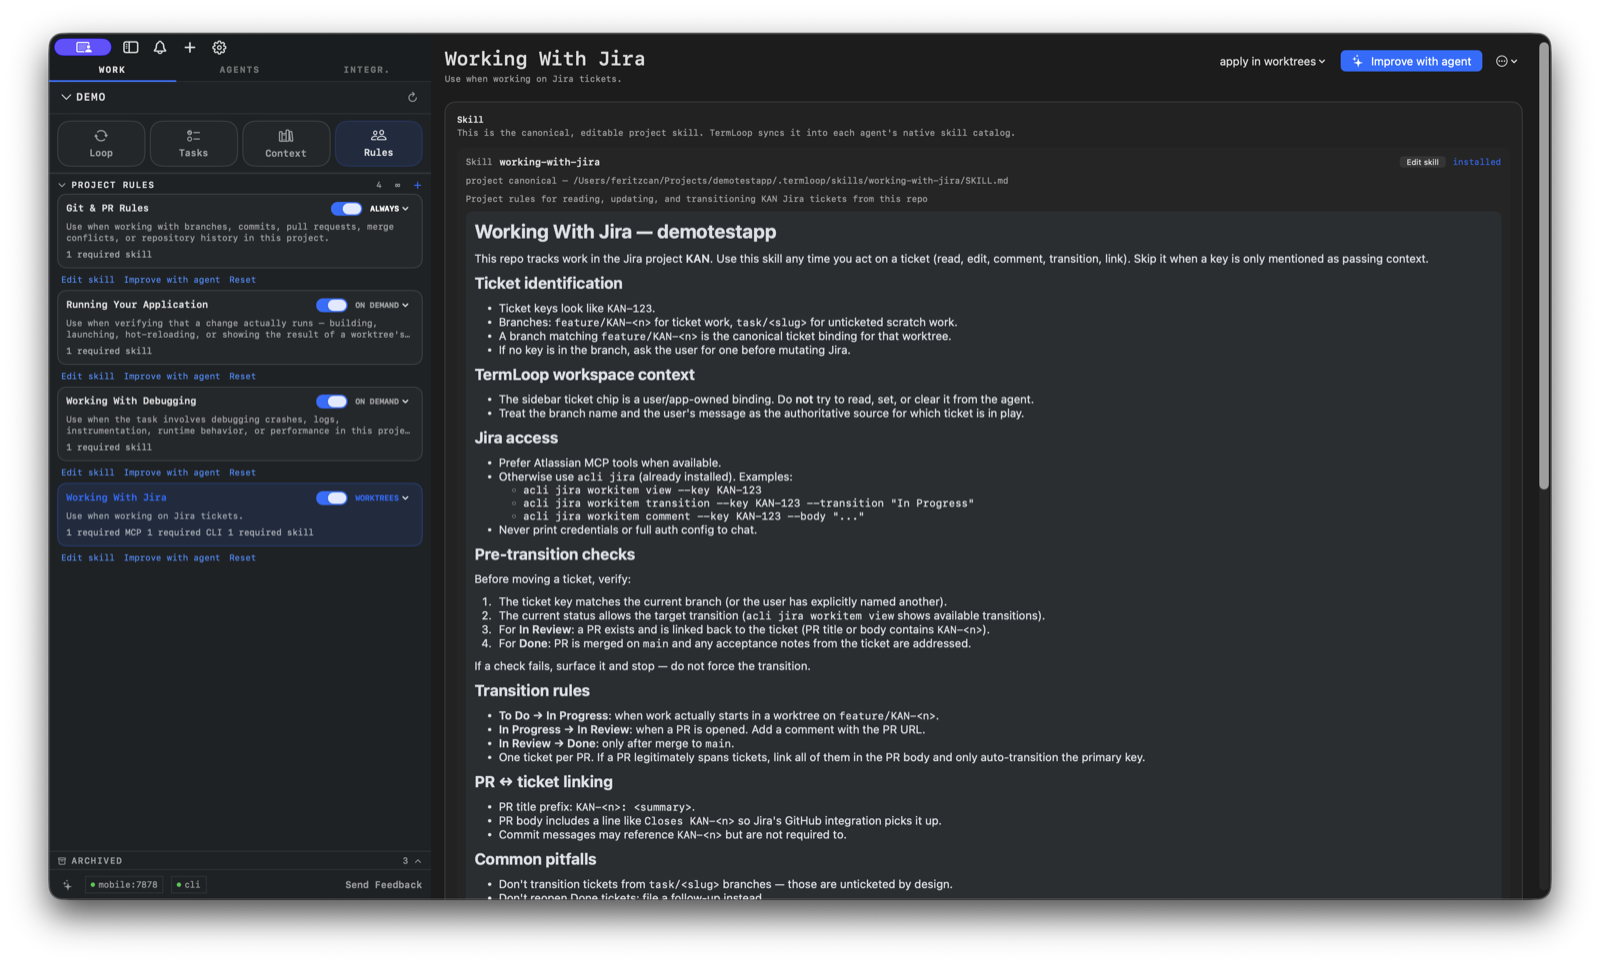Click Improve with agent under Working With Debugging
The image size is (1600, 964).
point(172,473)
